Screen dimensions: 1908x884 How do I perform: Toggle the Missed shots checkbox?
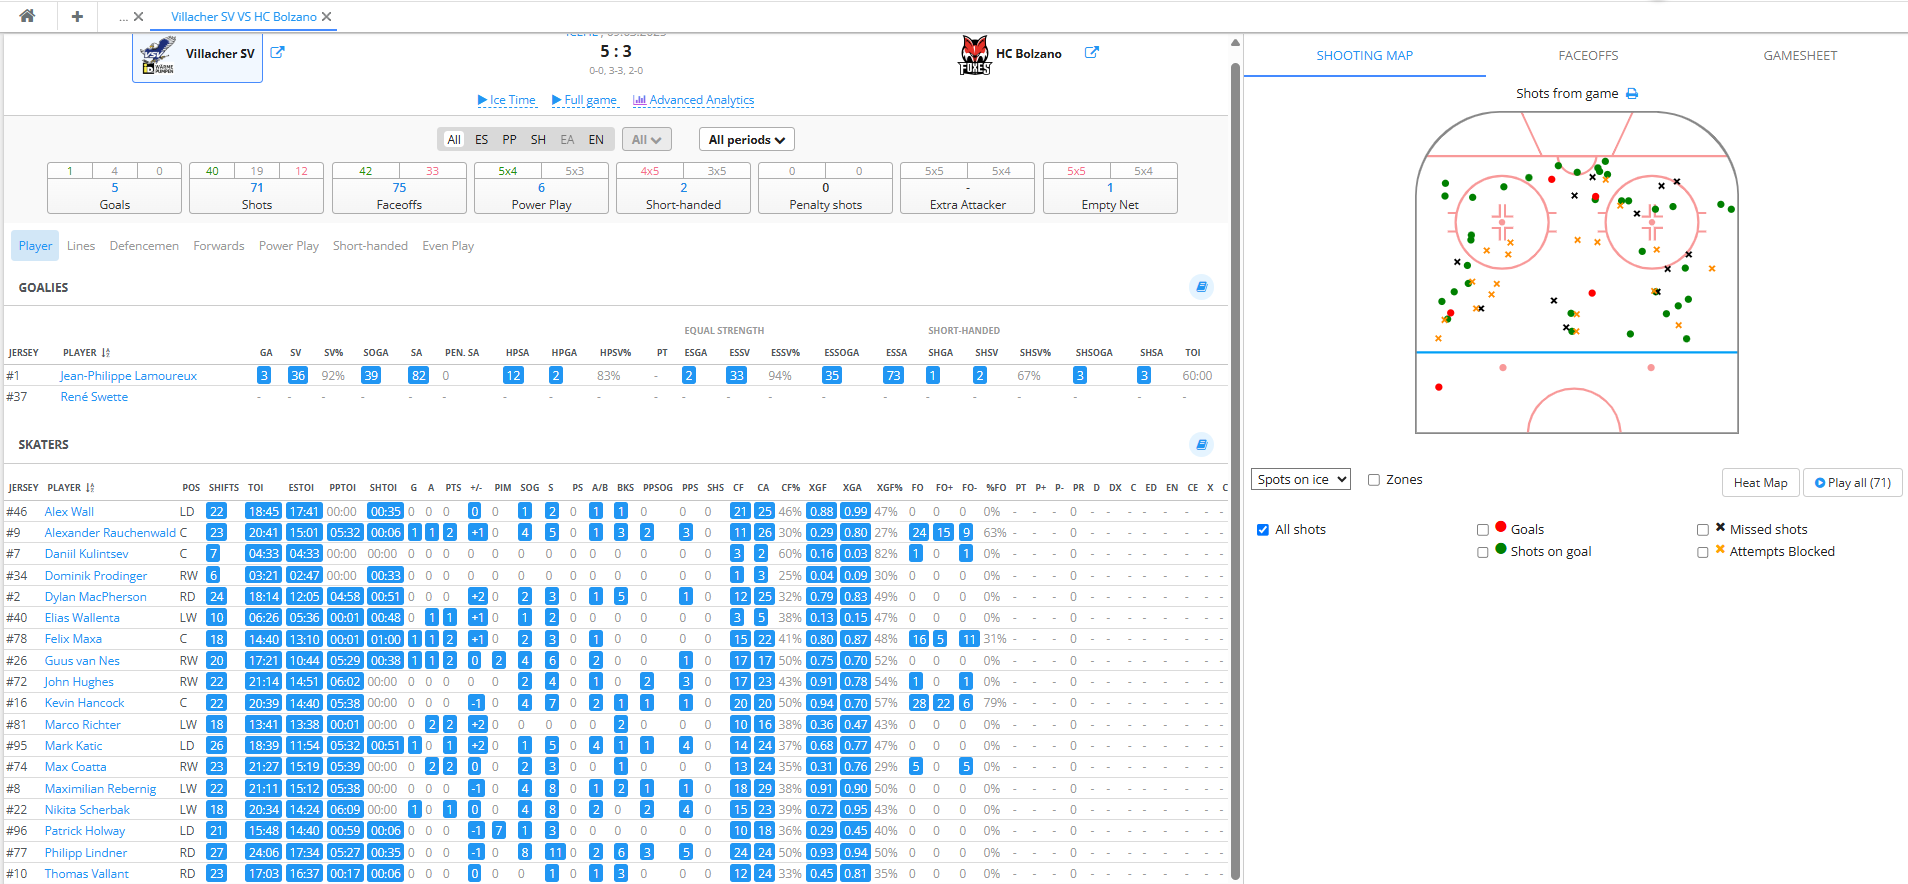1703,530
